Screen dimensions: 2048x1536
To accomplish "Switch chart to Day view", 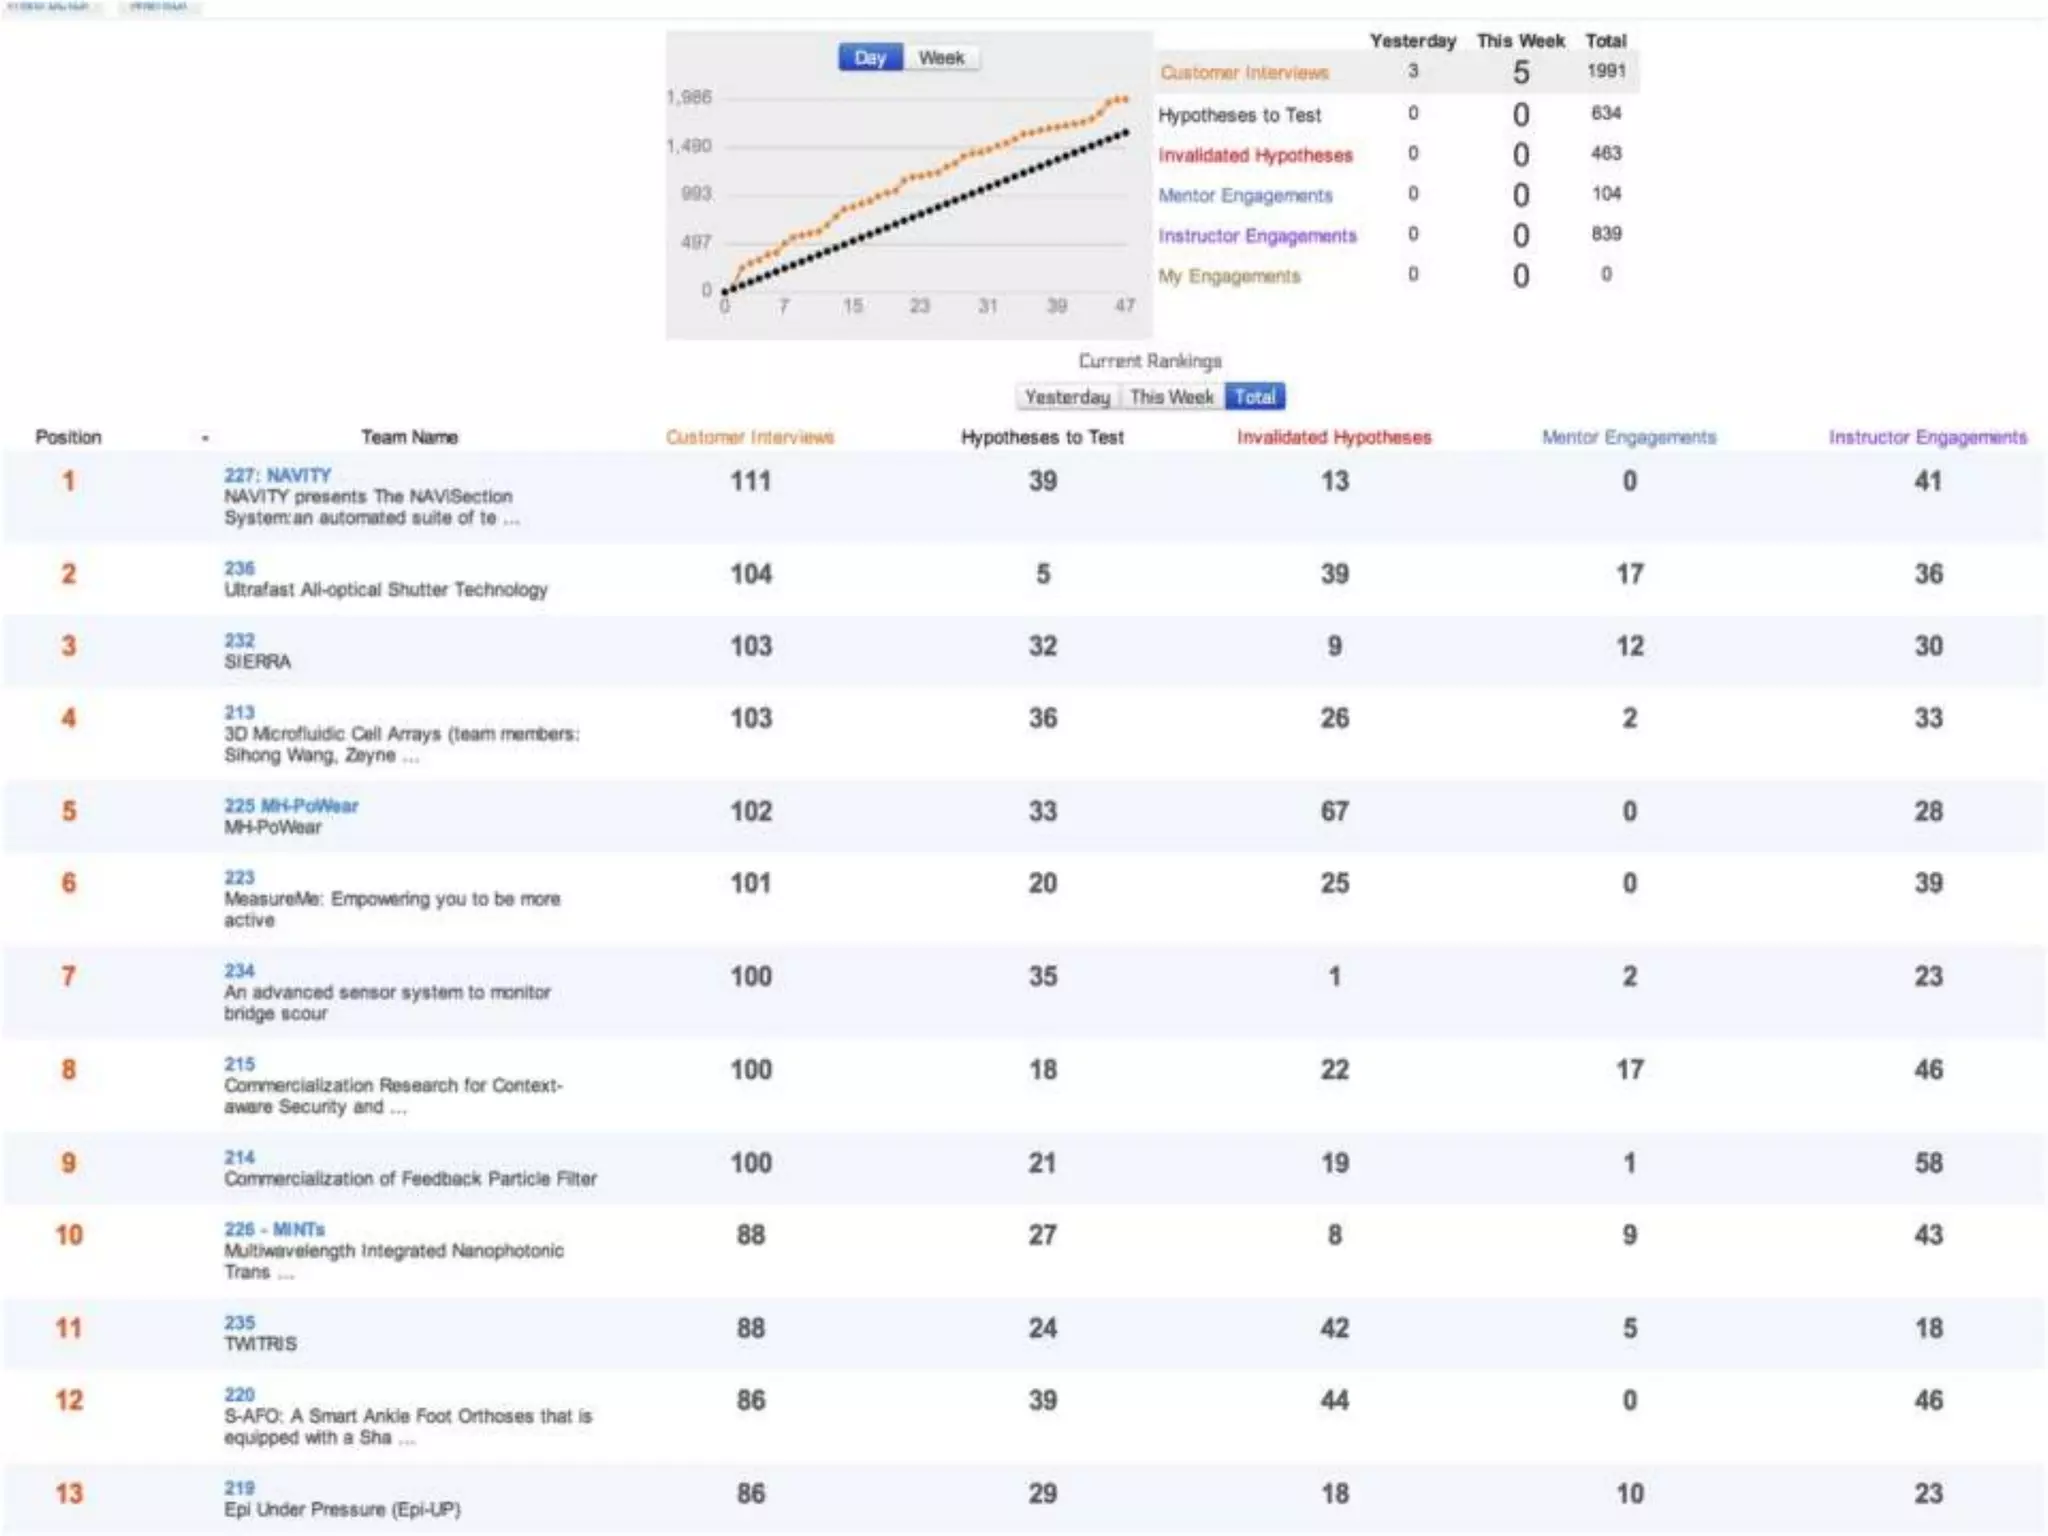I will [869, 58].
